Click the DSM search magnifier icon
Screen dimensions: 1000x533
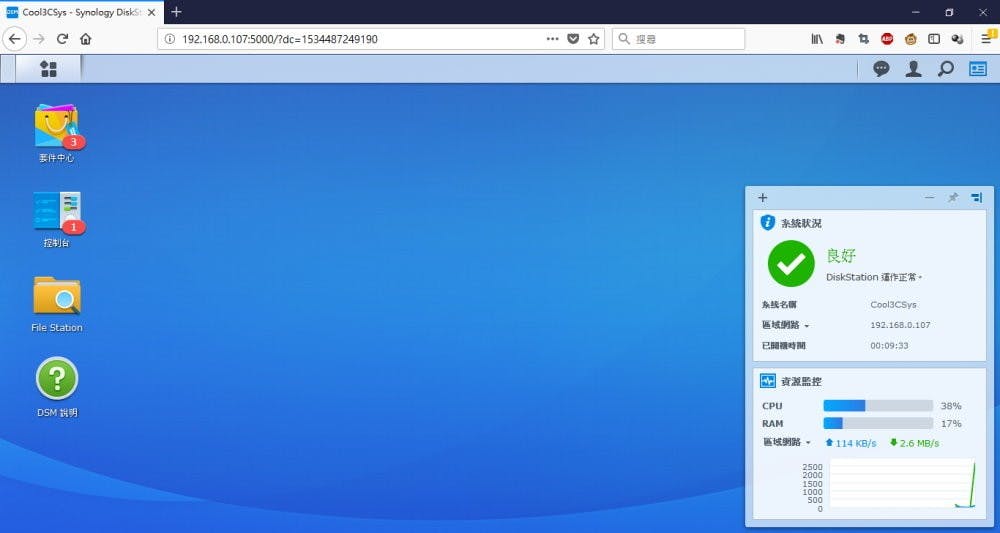(945, 69)
